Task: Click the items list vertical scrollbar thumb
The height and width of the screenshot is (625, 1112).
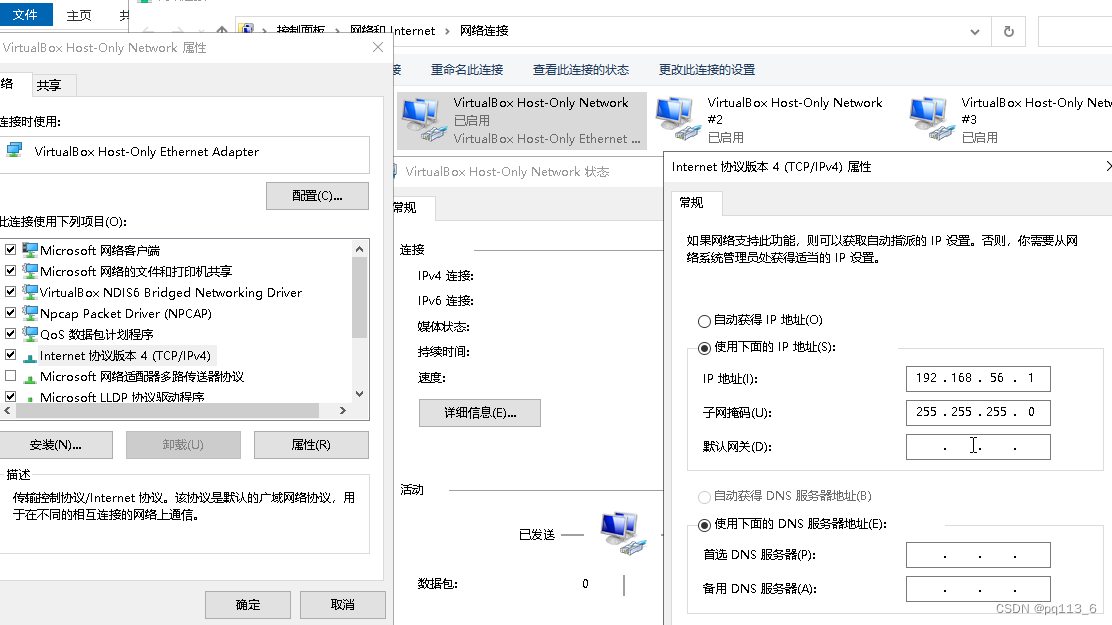Action: [x=360, y=297]
